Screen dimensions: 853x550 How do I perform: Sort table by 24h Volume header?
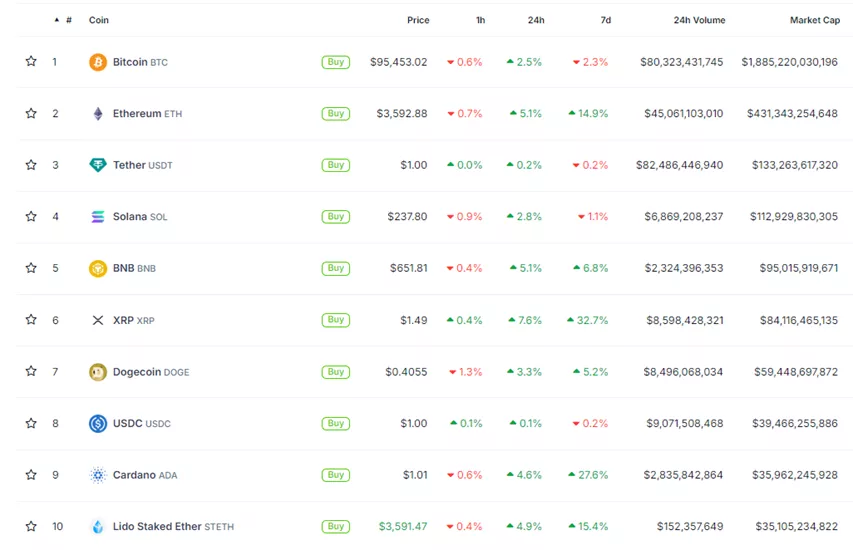[699, 20]
